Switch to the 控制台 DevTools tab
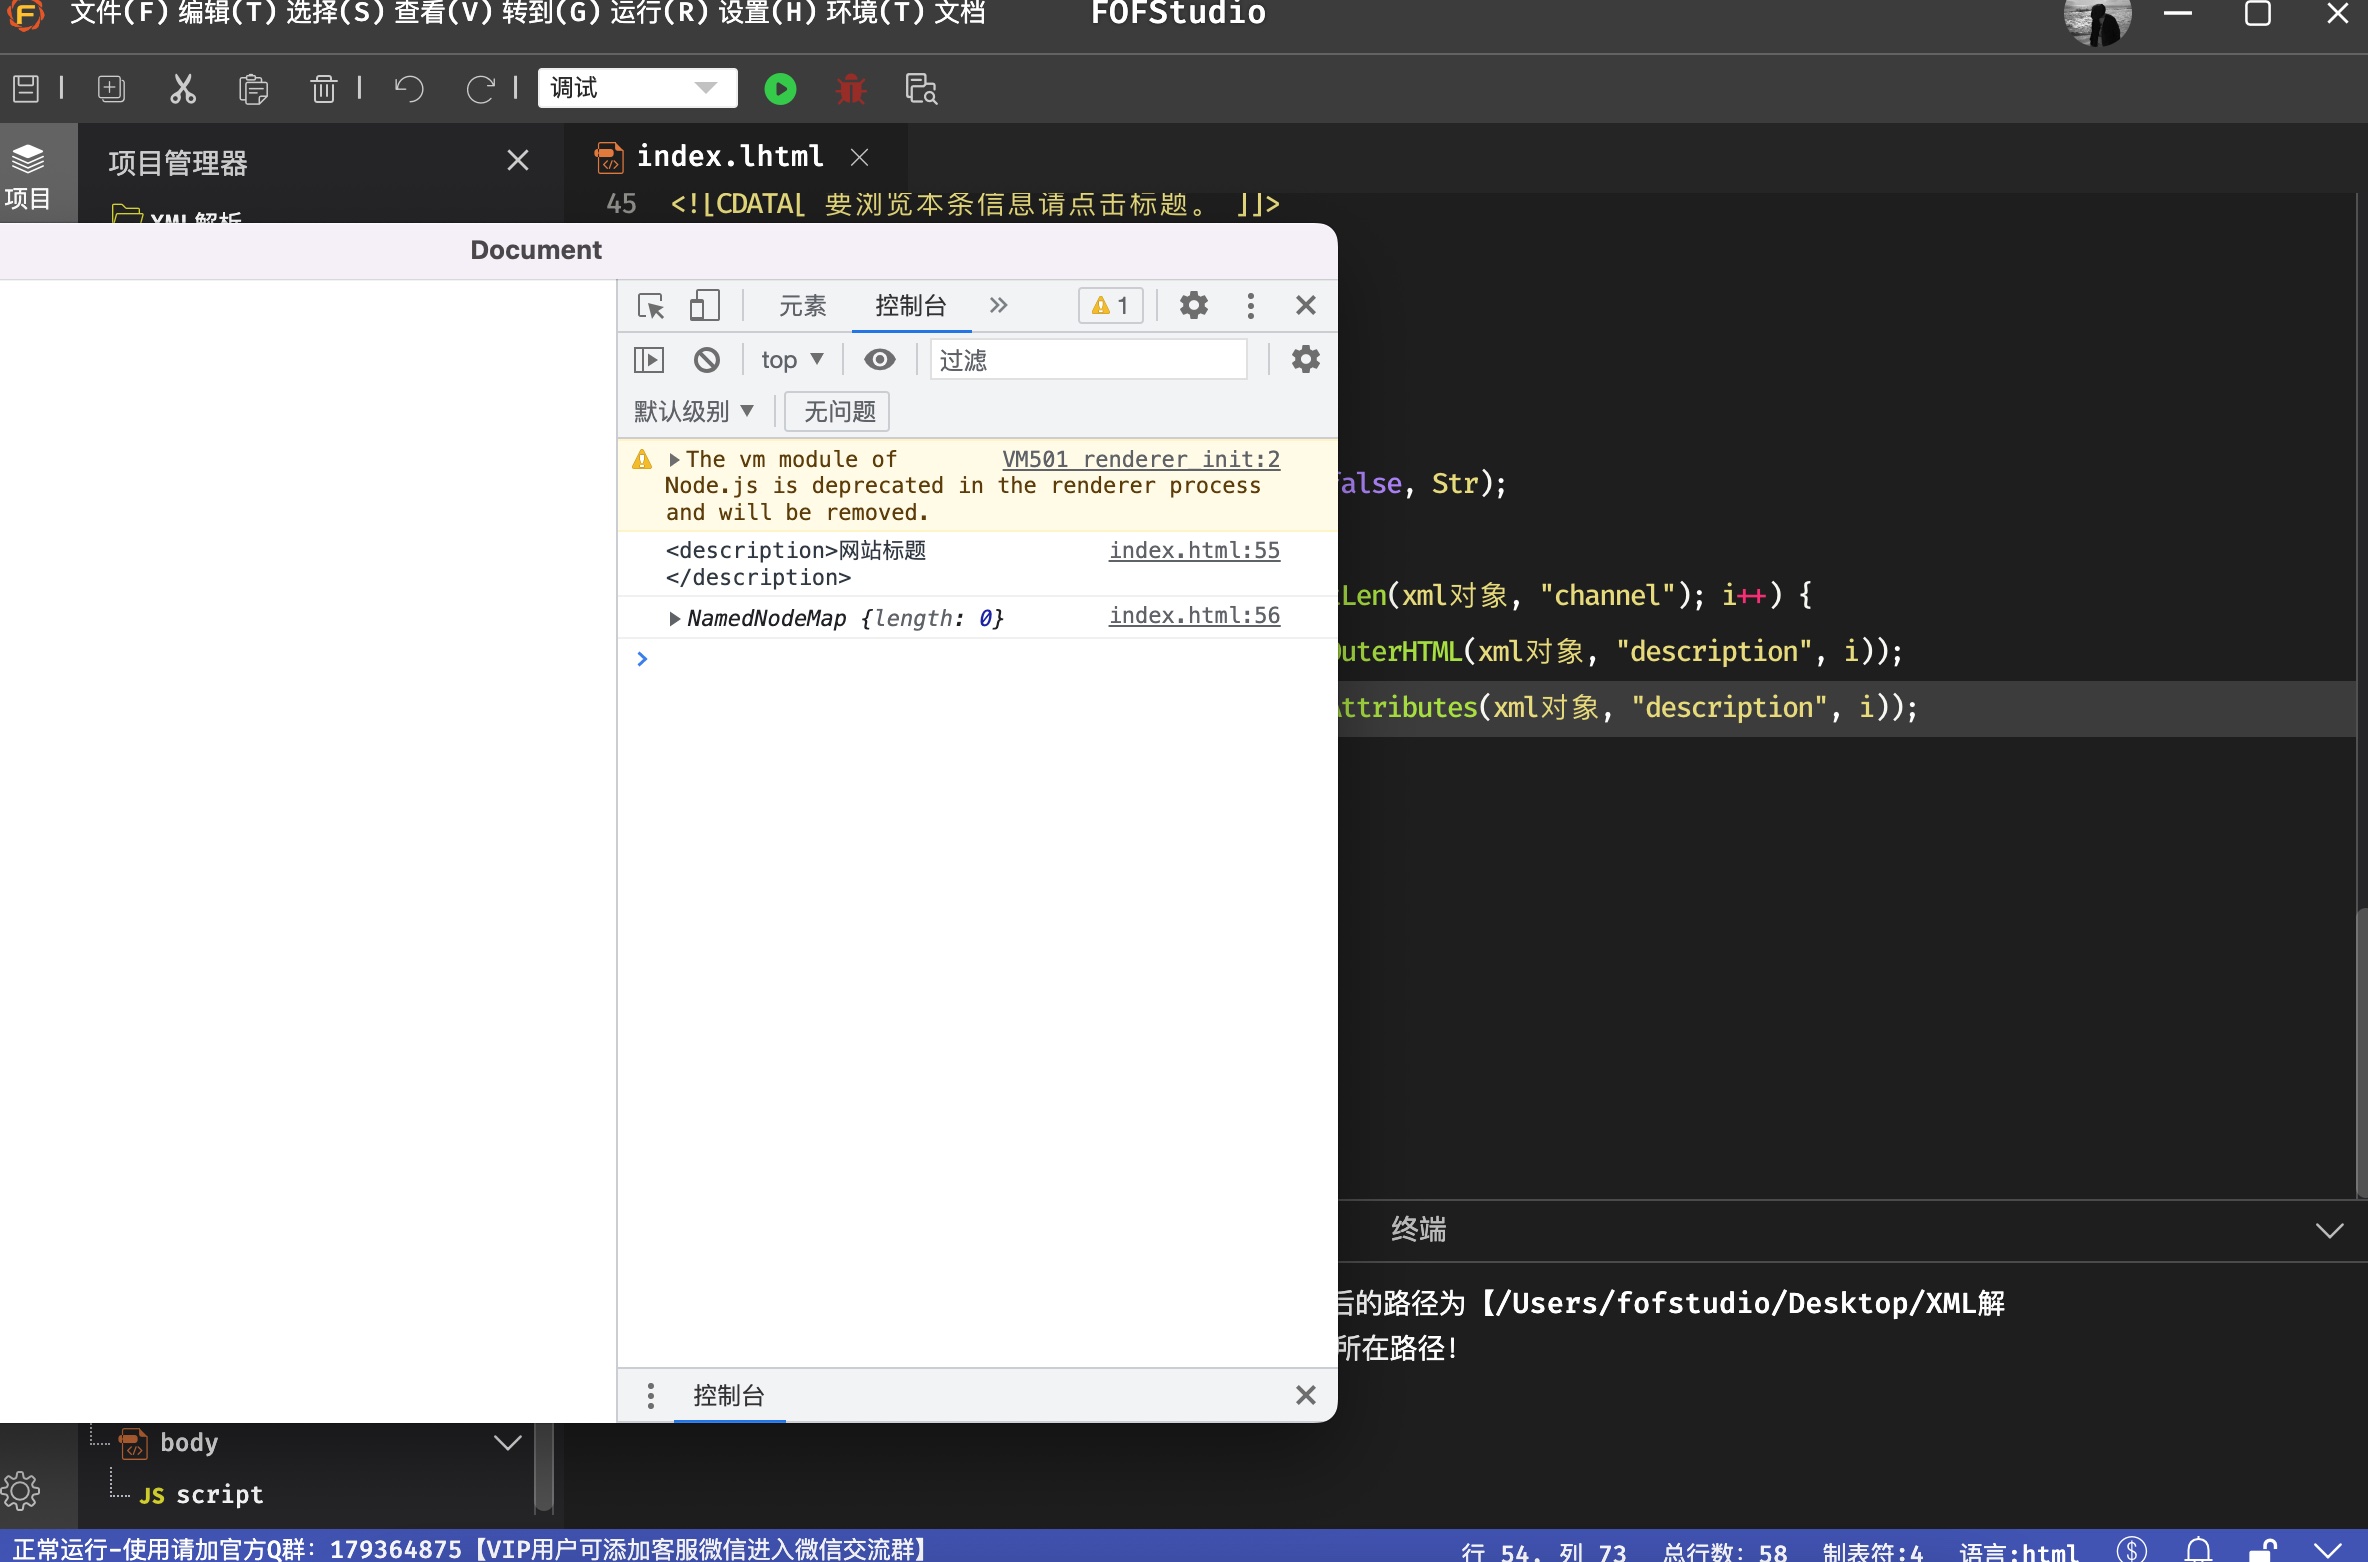The image size is (2368, 1562). tap(911, 306)
